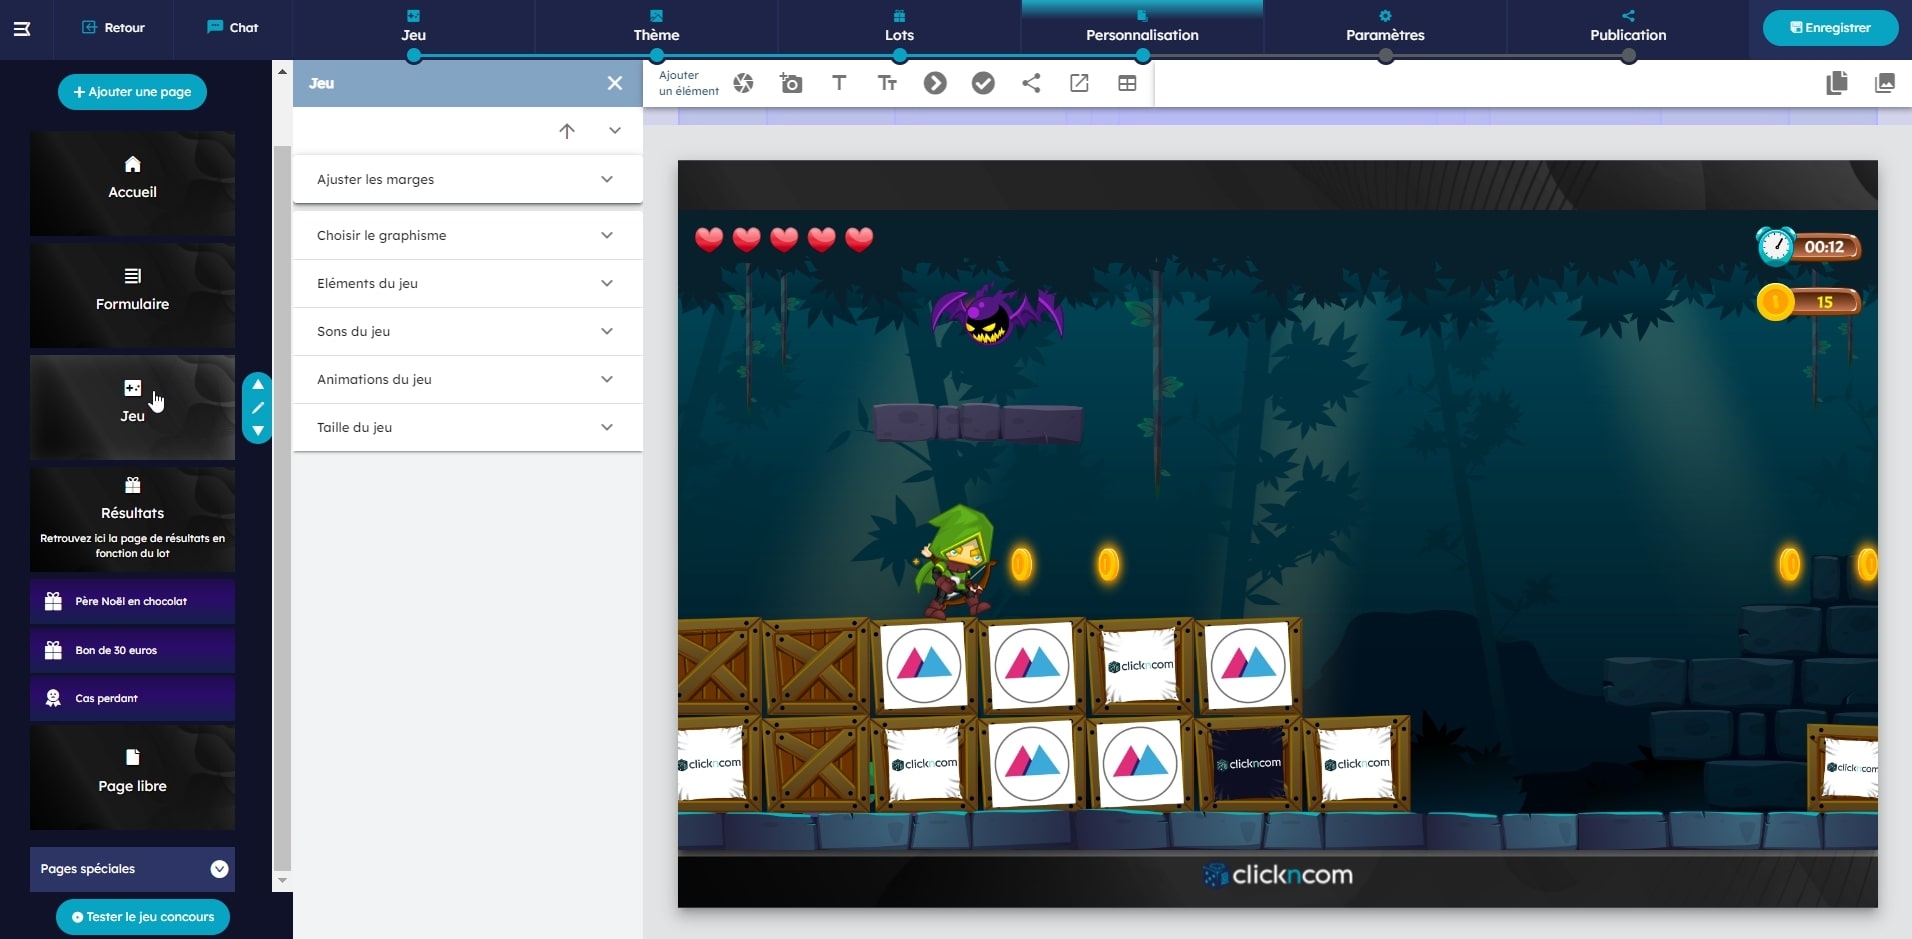Select the Accueil page thumbnail

[x=132, y=184]
